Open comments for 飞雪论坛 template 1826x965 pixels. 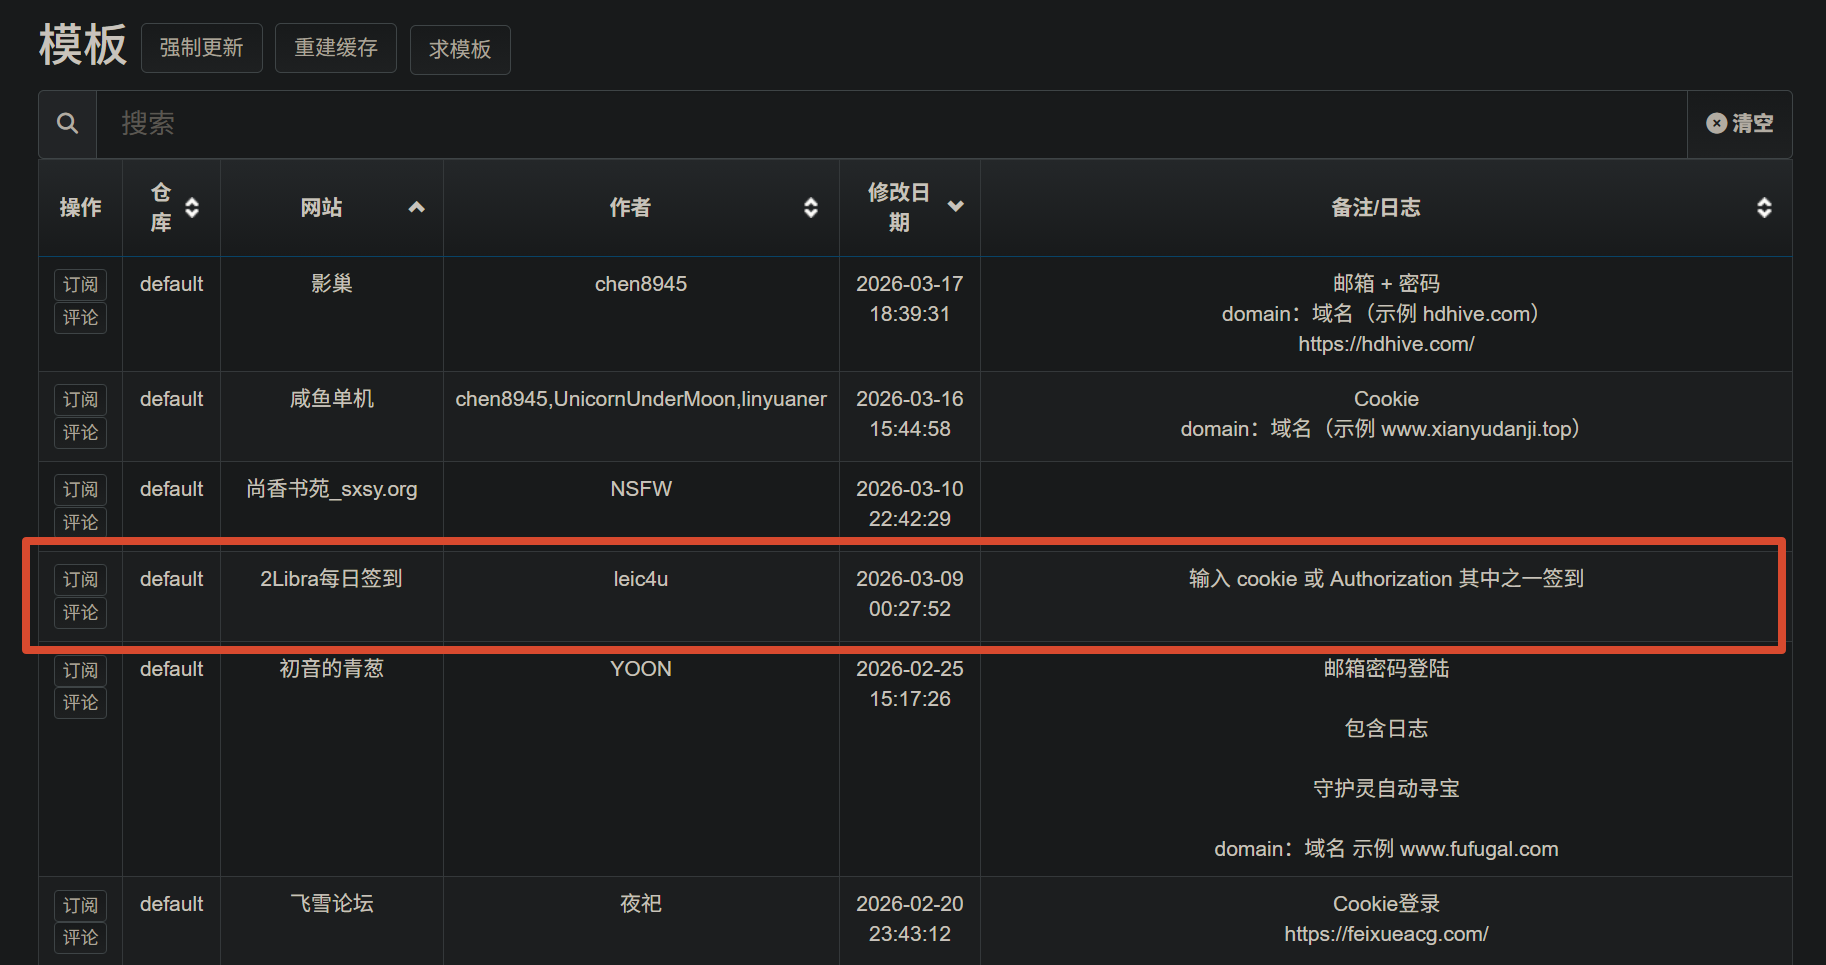[x=80, y=938]
